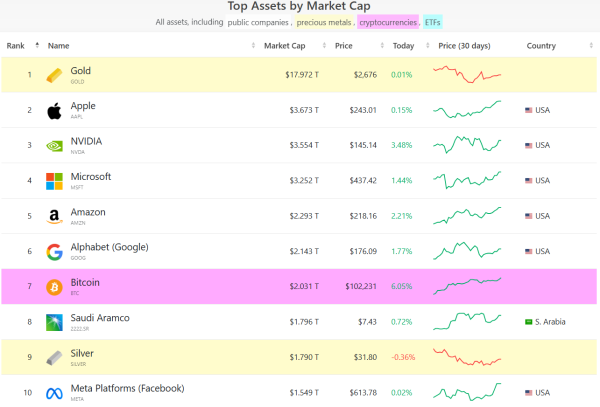The height and width of the screenshot is (407, 600).
Task: Open the Apple company page
Action: 83,106
